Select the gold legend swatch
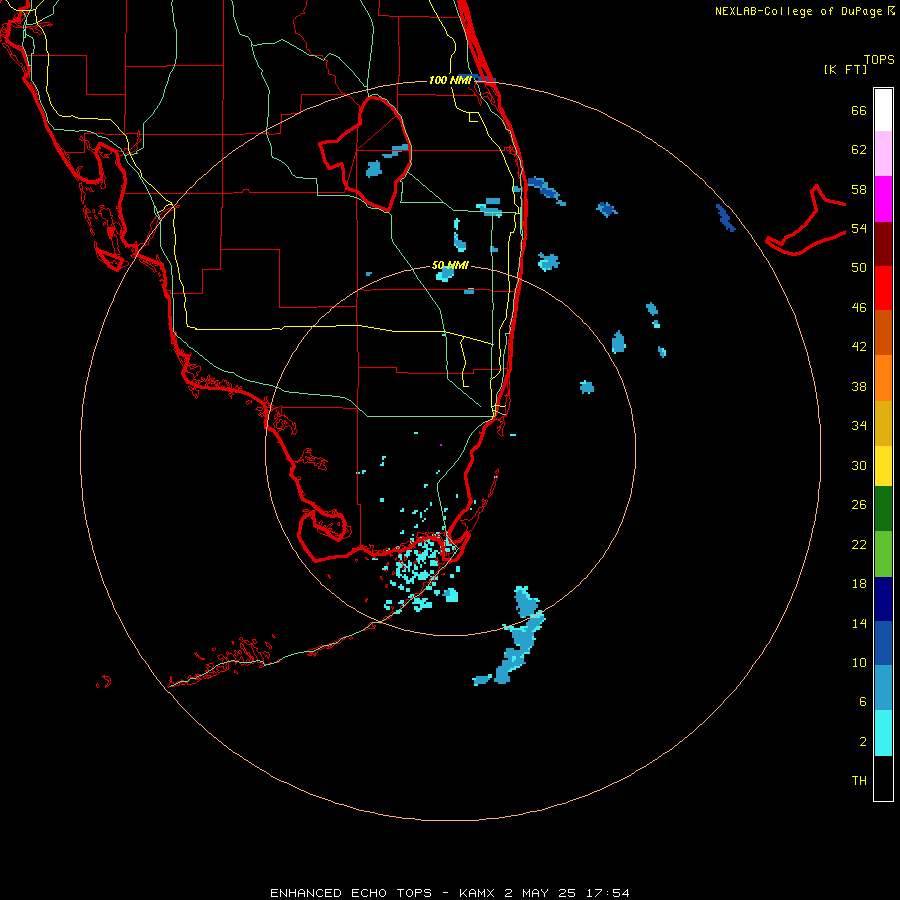The image size is (900, 900). coord(883,423)
